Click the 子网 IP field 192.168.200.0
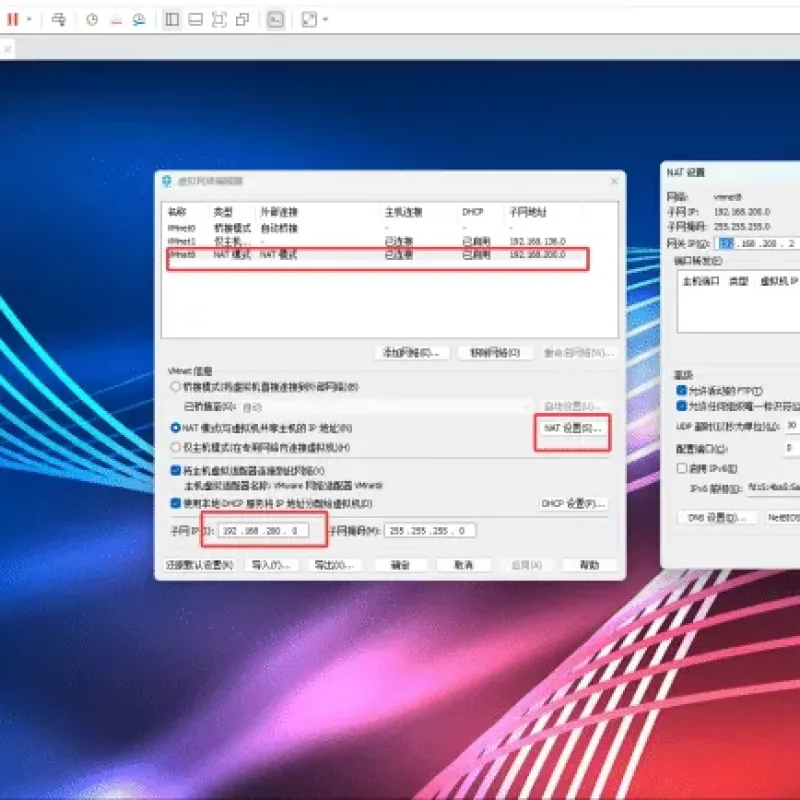This screenshot has width=800, height=800. 263,531
